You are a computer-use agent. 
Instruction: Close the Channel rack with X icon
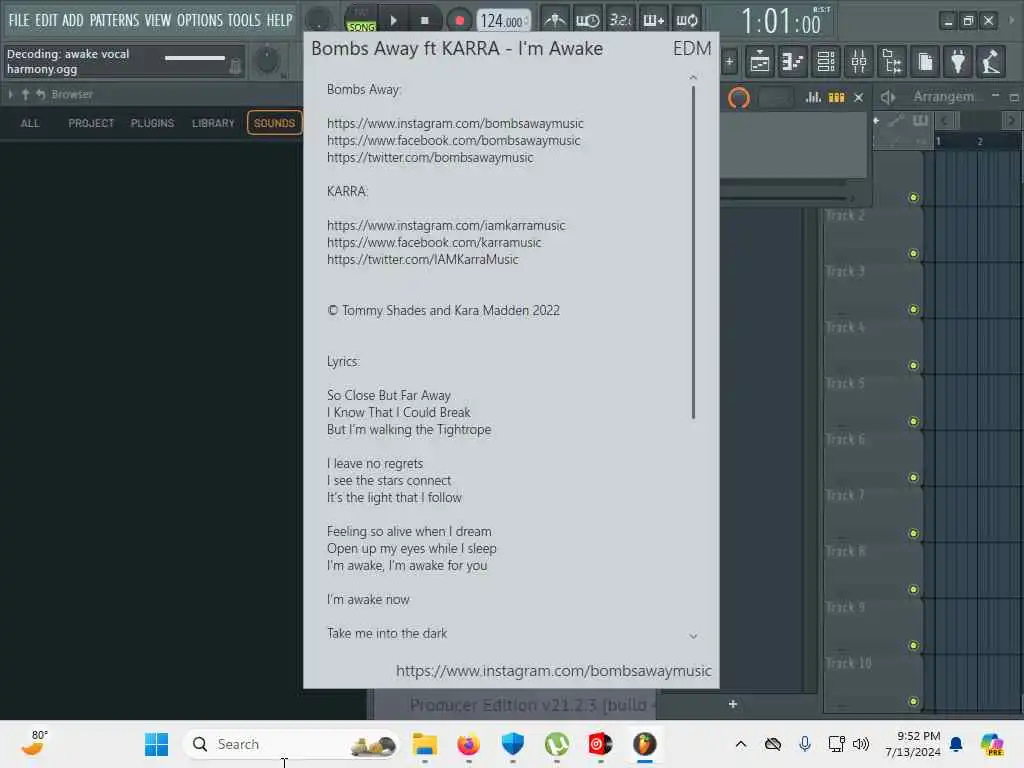tap(859, 97)
